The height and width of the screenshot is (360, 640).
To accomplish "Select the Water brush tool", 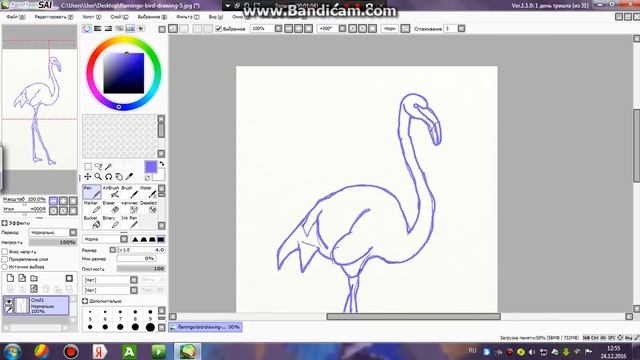I will (148, 192).
